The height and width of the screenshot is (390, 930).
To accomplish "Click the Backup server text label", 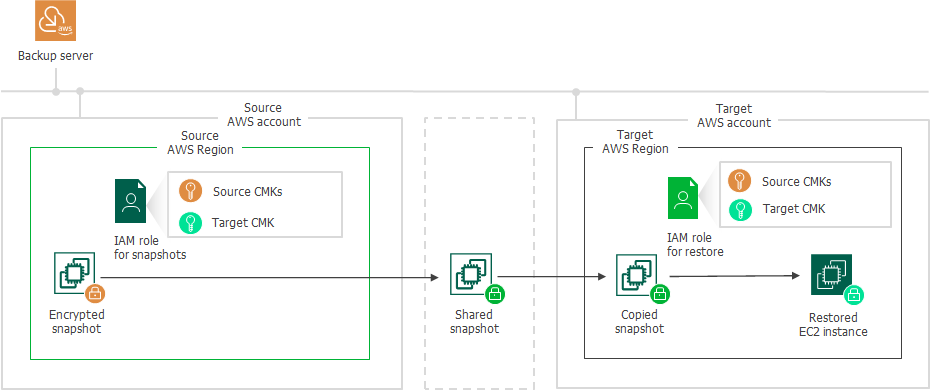I will tap(55, 56).
